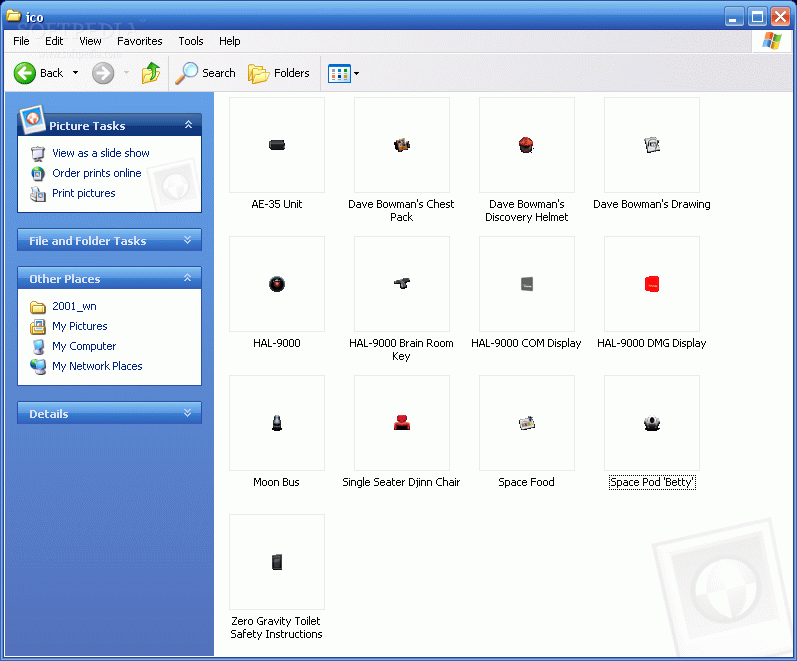Minimize the ico window

point(734,17)
